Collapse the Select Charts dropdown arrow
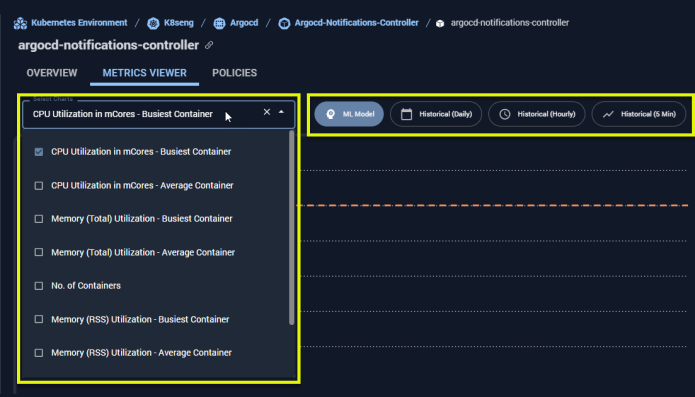 coord(281,112)
